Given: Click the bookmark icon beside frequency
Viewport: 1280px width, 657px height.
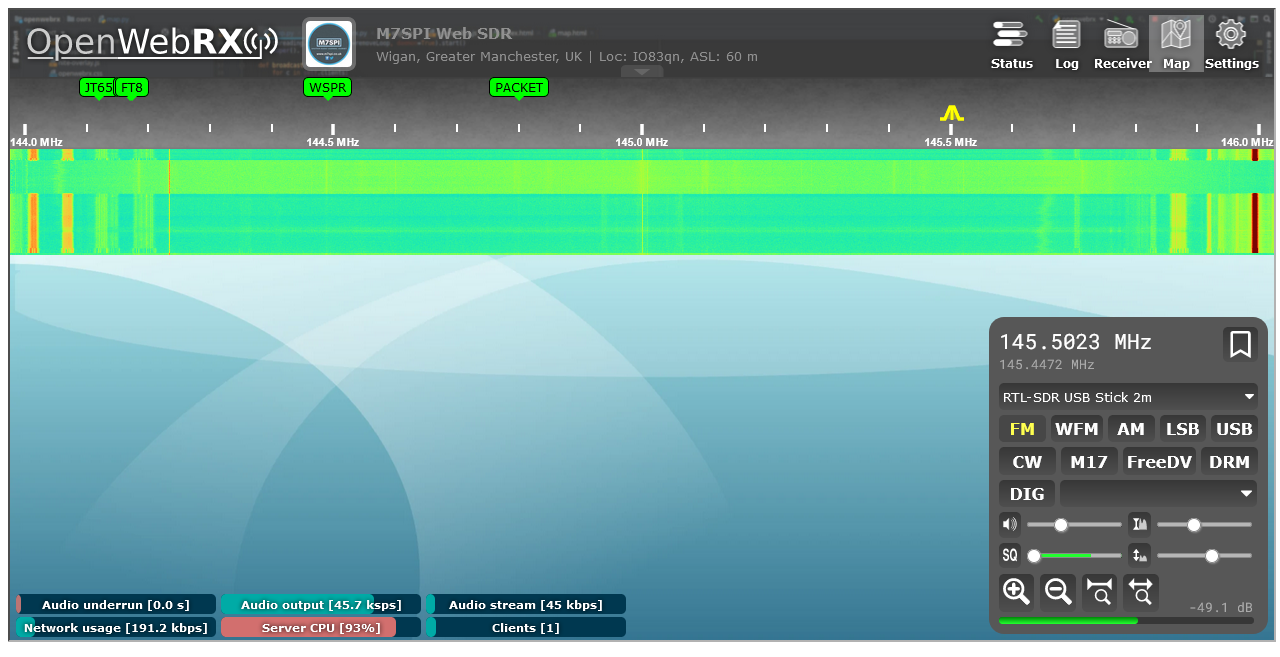Looking at the screenshot, I should pyautogui.click(x=1240, y=344).
